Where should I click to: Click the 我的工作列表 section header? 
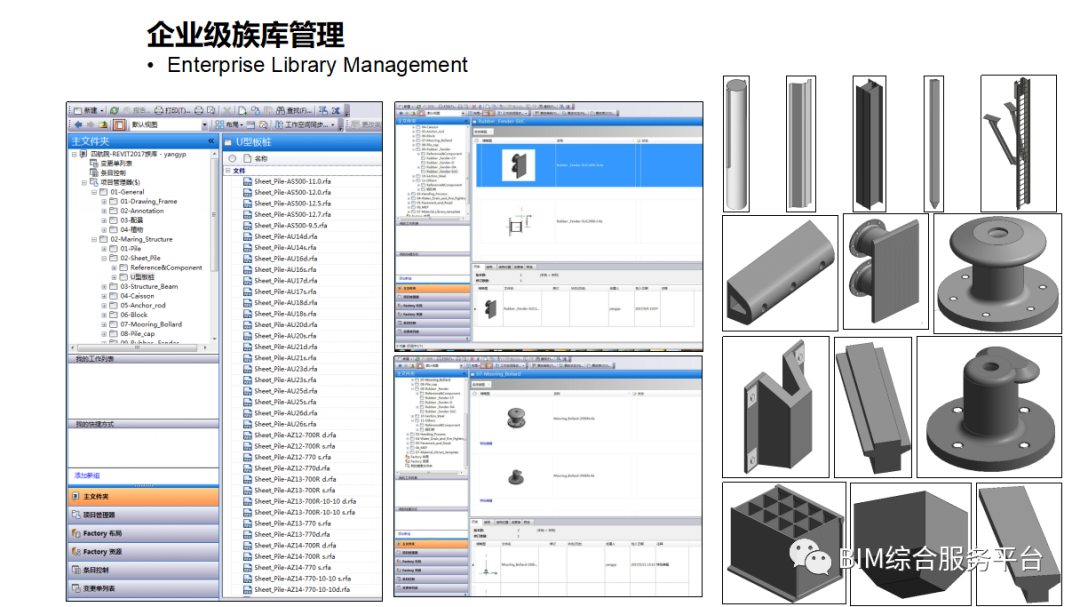[143, 359]
